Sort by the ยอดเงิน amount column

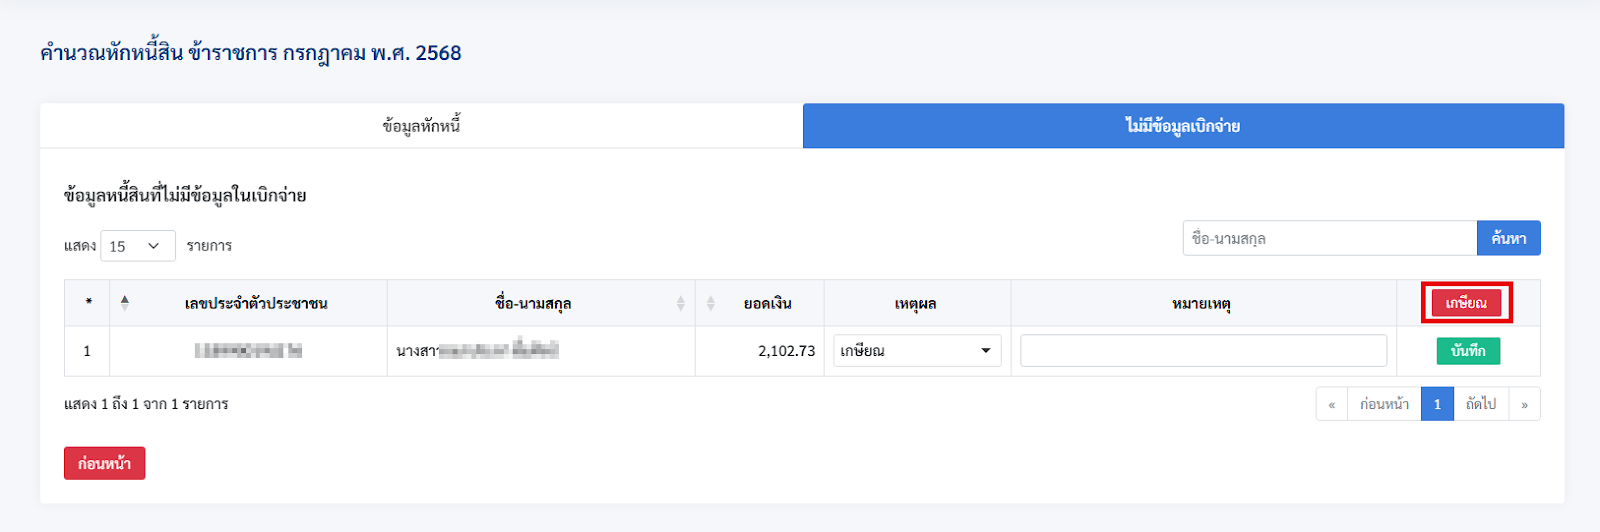click(759, 303)
